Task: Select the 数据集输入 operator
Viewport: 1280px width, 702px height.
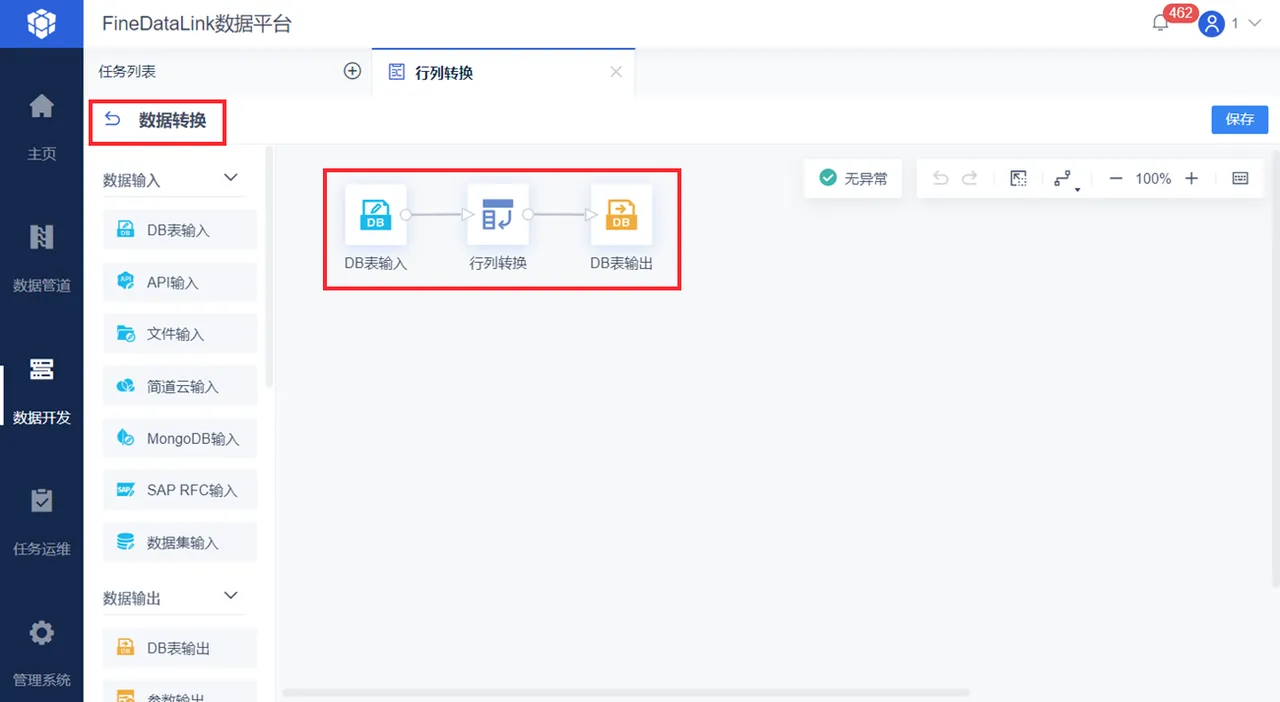Action: tap(180, 542)
